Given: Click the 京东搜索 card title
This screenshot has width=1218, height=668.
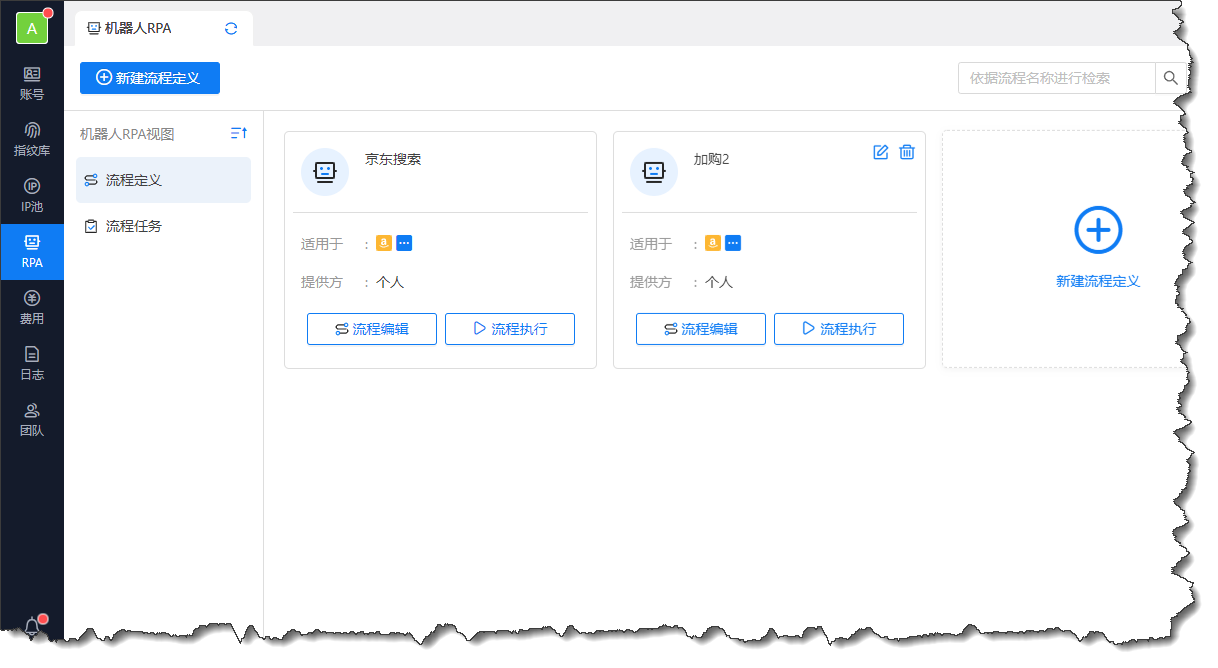Looking at the screenshot, I should pyautogui.click(x=393, y=159).
